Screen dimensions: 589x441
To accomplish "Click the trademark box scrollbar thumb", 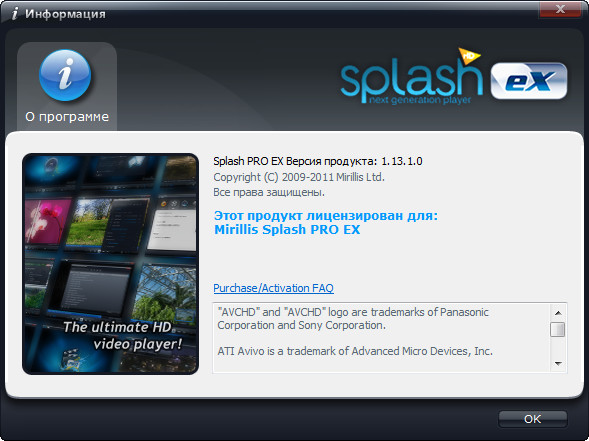I will (x=557, y=330).
